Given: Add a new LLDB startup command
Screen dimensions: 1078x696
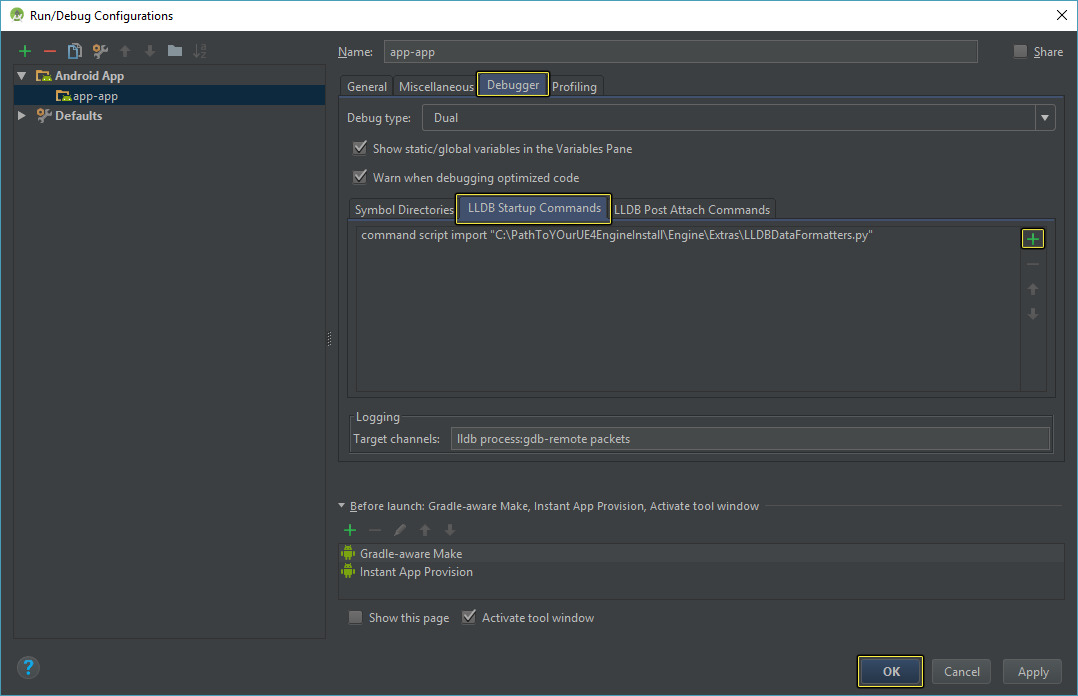Looking at the screenshot, I should pyautogui.click(x=1033, y=238).
